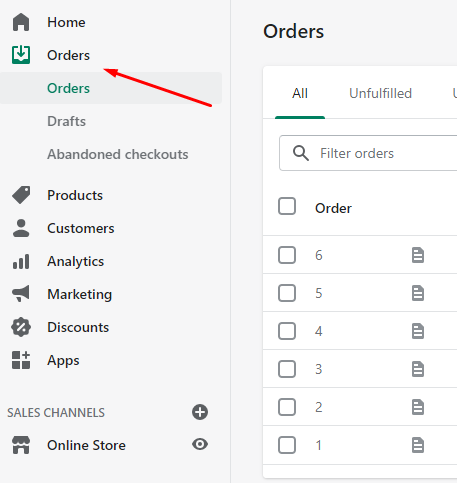Select the checkbox for order 6

[x=287, y=255]
